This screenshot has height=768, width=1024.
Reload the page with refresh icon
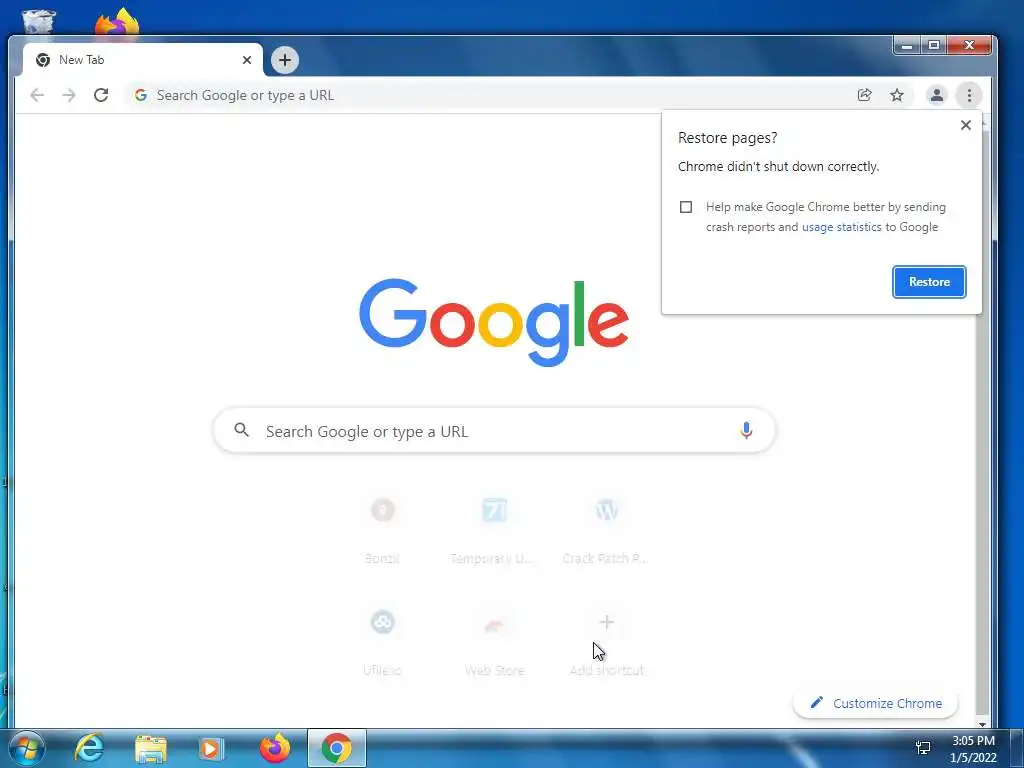(101, 95)
